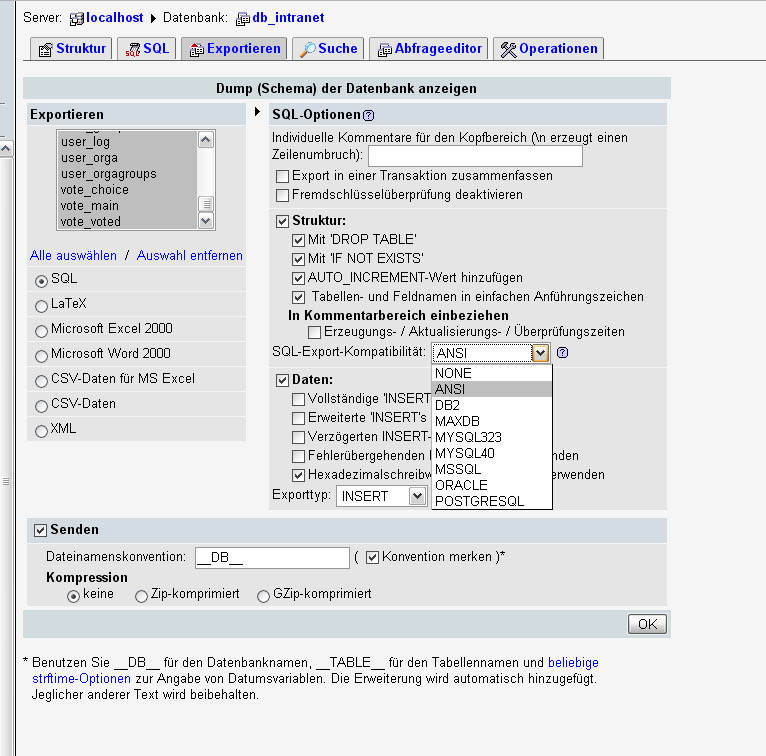Click help icon next to compatibility dropdown
766x756 pixels.
pyautogui.click(x=562, y=352)
